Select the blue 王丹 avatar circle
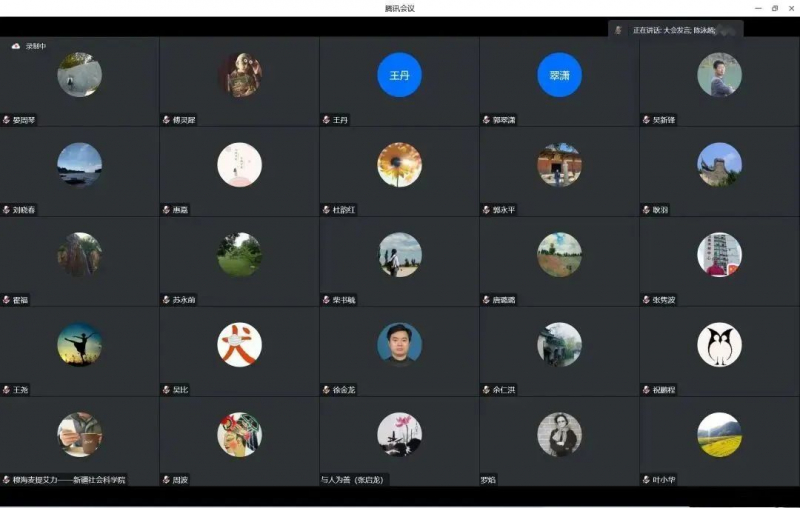800x508 pixels. pyautogui.click(x=399, y=75)
